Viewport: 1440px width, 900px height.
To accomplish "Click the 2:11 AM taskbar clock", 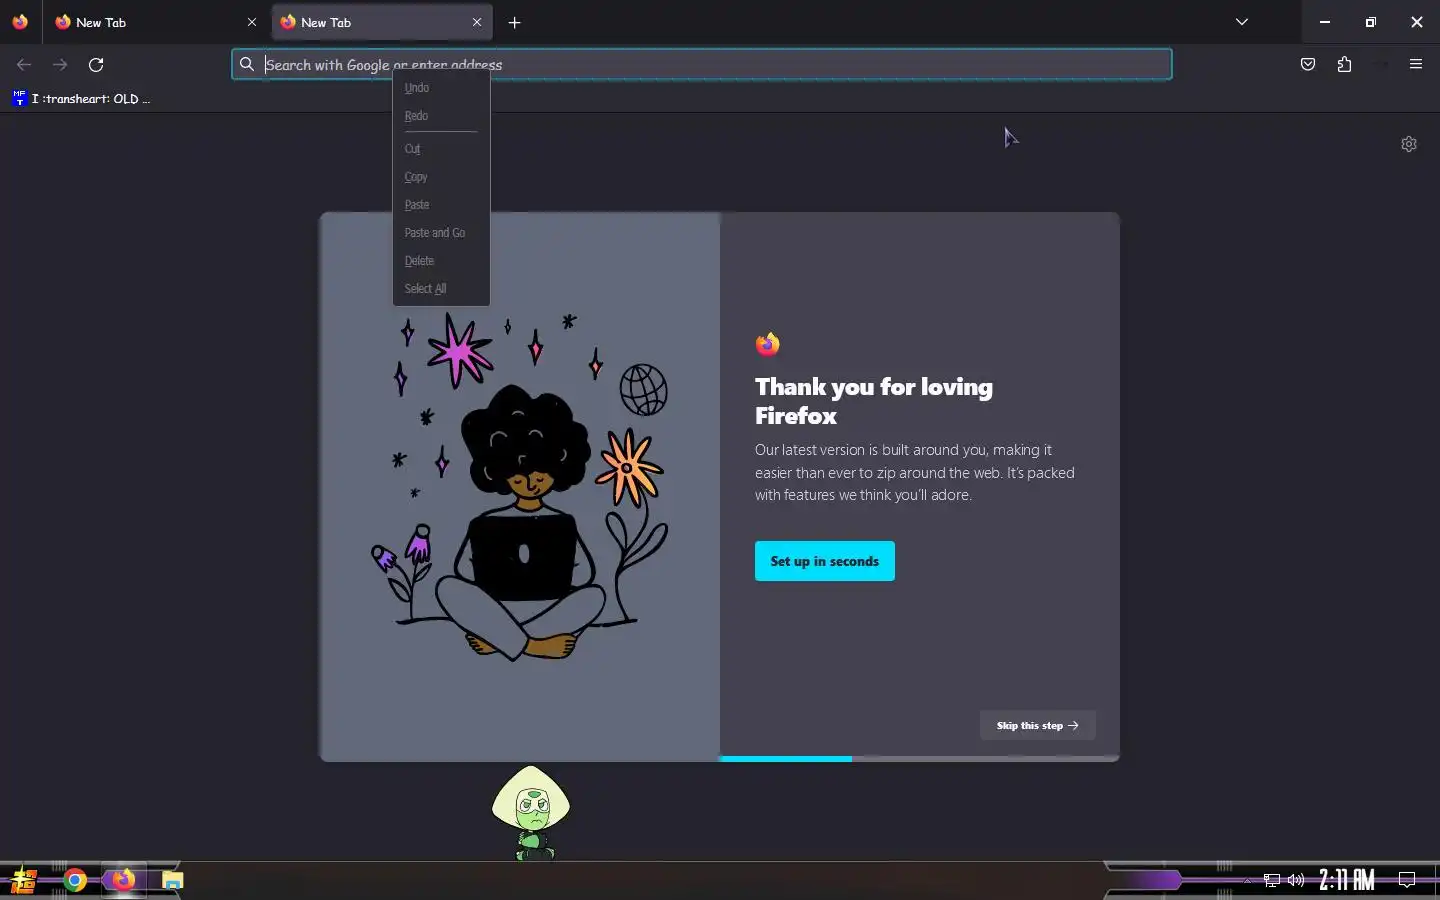I will click(1347, 880).
